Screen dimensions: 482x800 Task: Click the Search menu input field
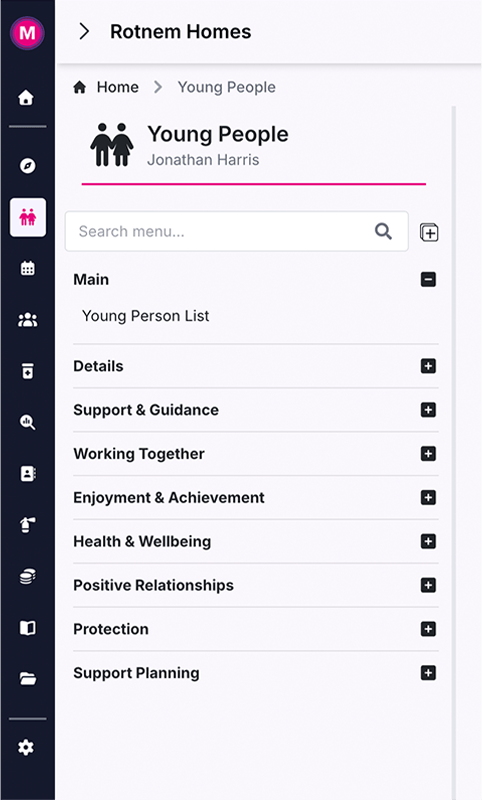pos(237,231)
